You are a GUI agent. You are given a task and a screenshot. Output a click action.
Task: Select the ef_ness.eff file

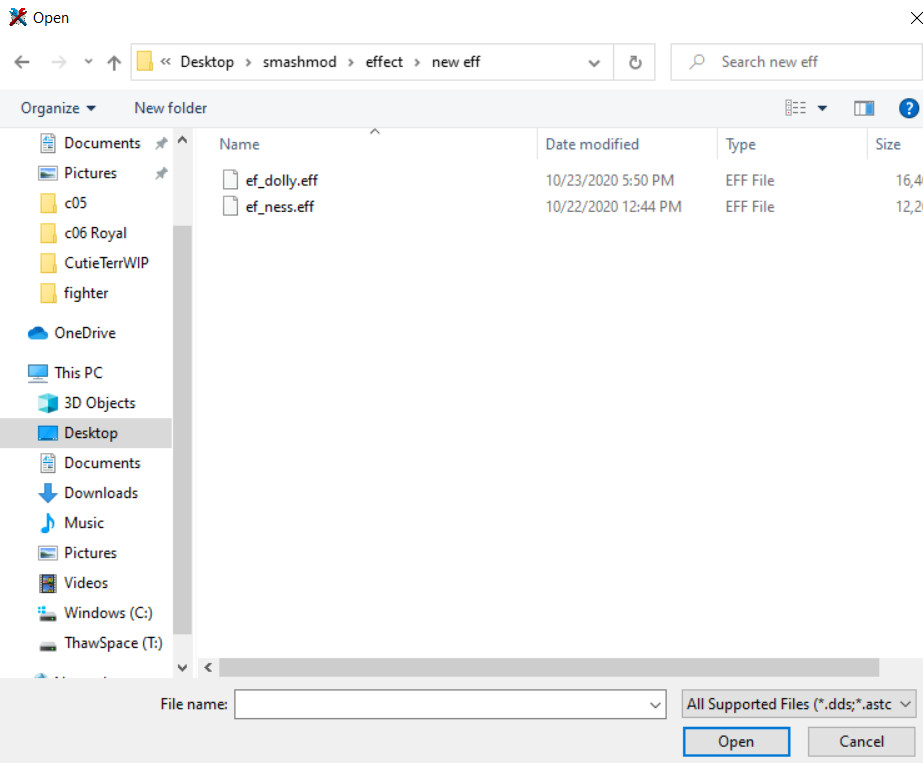[x=280, y=207]
